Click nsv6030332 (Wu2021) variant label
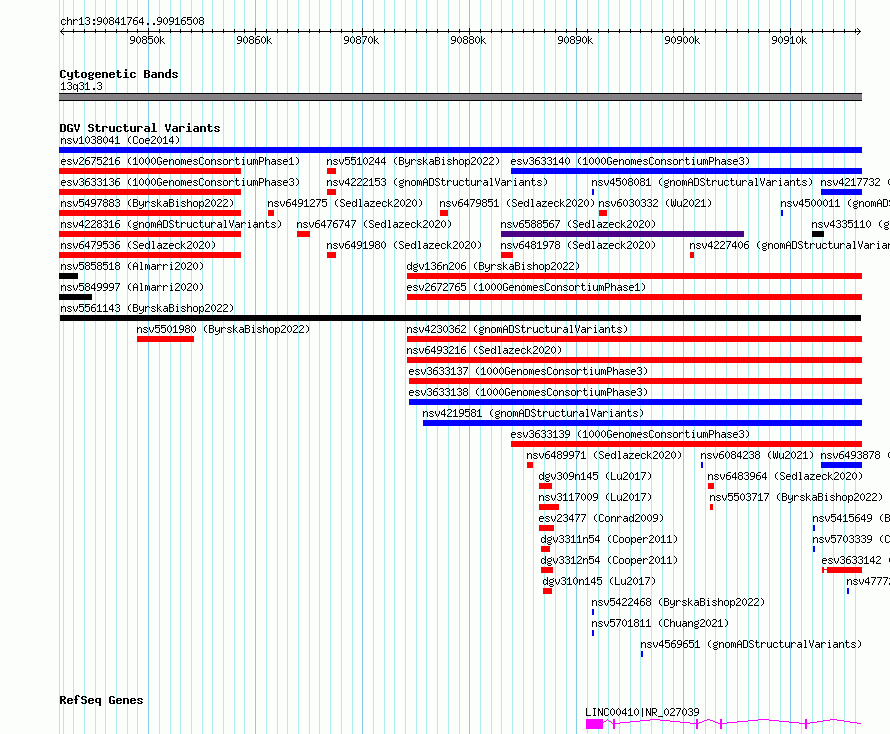 (x=655, y=203)
